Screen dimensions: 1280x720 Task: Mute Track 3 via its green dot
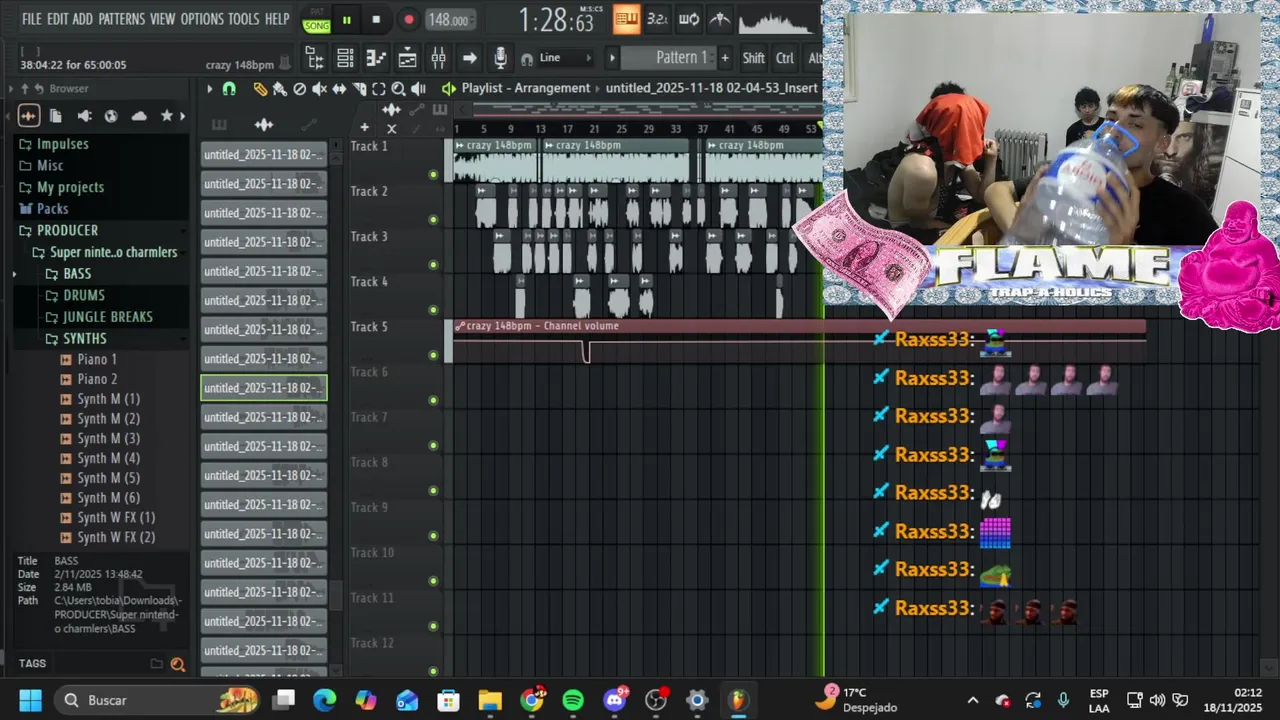click(x=433, y=265)
